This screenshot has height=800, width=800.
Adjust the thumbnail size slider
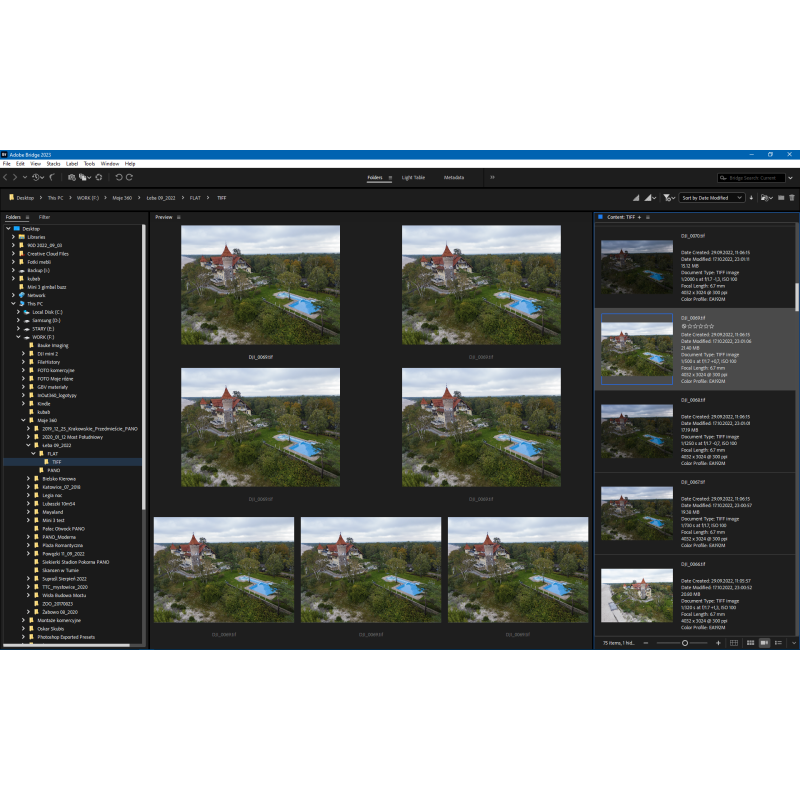pyautogui.click(x=685, y=643)
